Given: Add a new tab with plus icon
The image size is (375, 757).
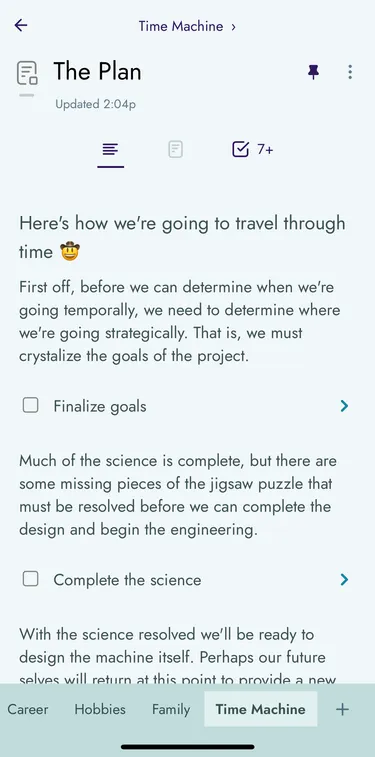Looking at the screenshot, I should pyautogui.click(x=342, y=709).
